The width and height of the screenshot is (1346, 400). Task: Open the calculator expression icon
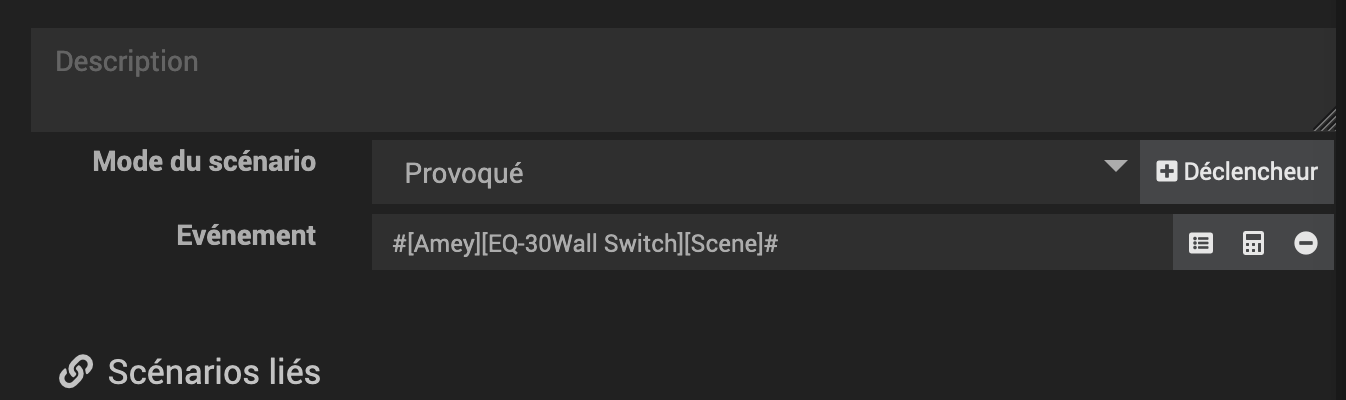click(1253, 243)
